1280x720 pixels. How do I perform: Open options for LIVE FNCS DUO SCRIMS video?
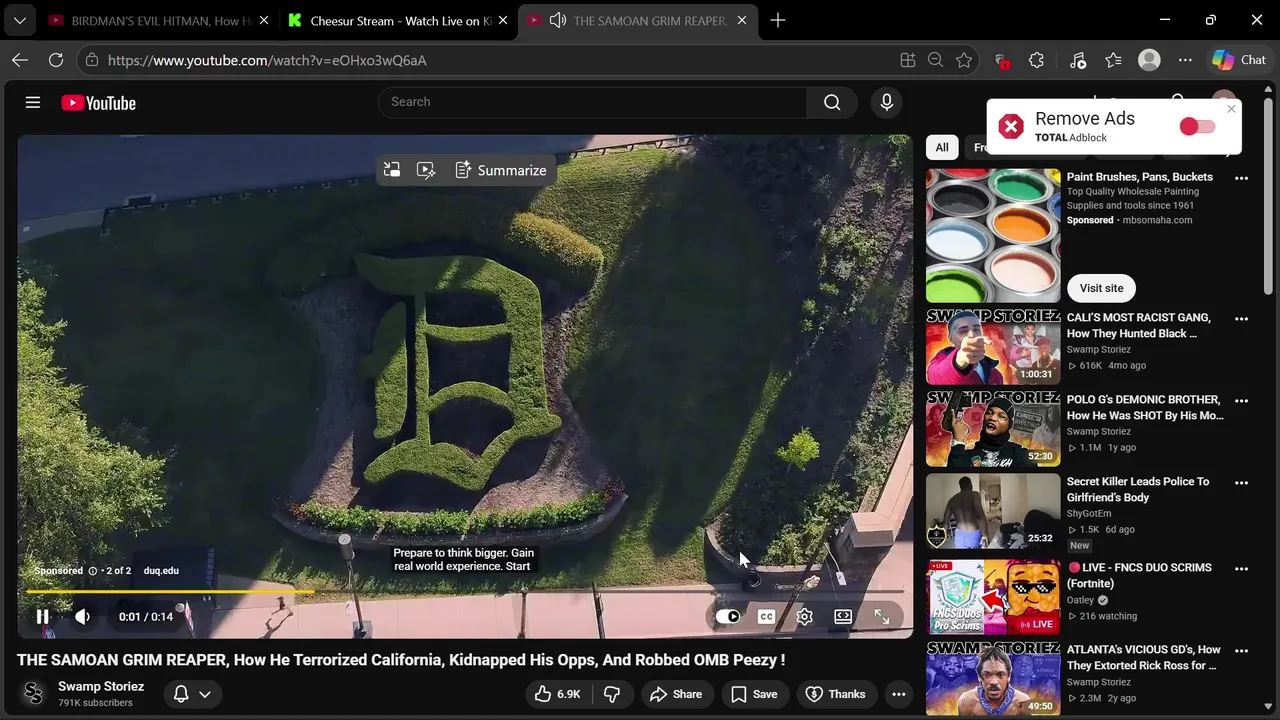pyautogui.click(x=1241, y=569)
